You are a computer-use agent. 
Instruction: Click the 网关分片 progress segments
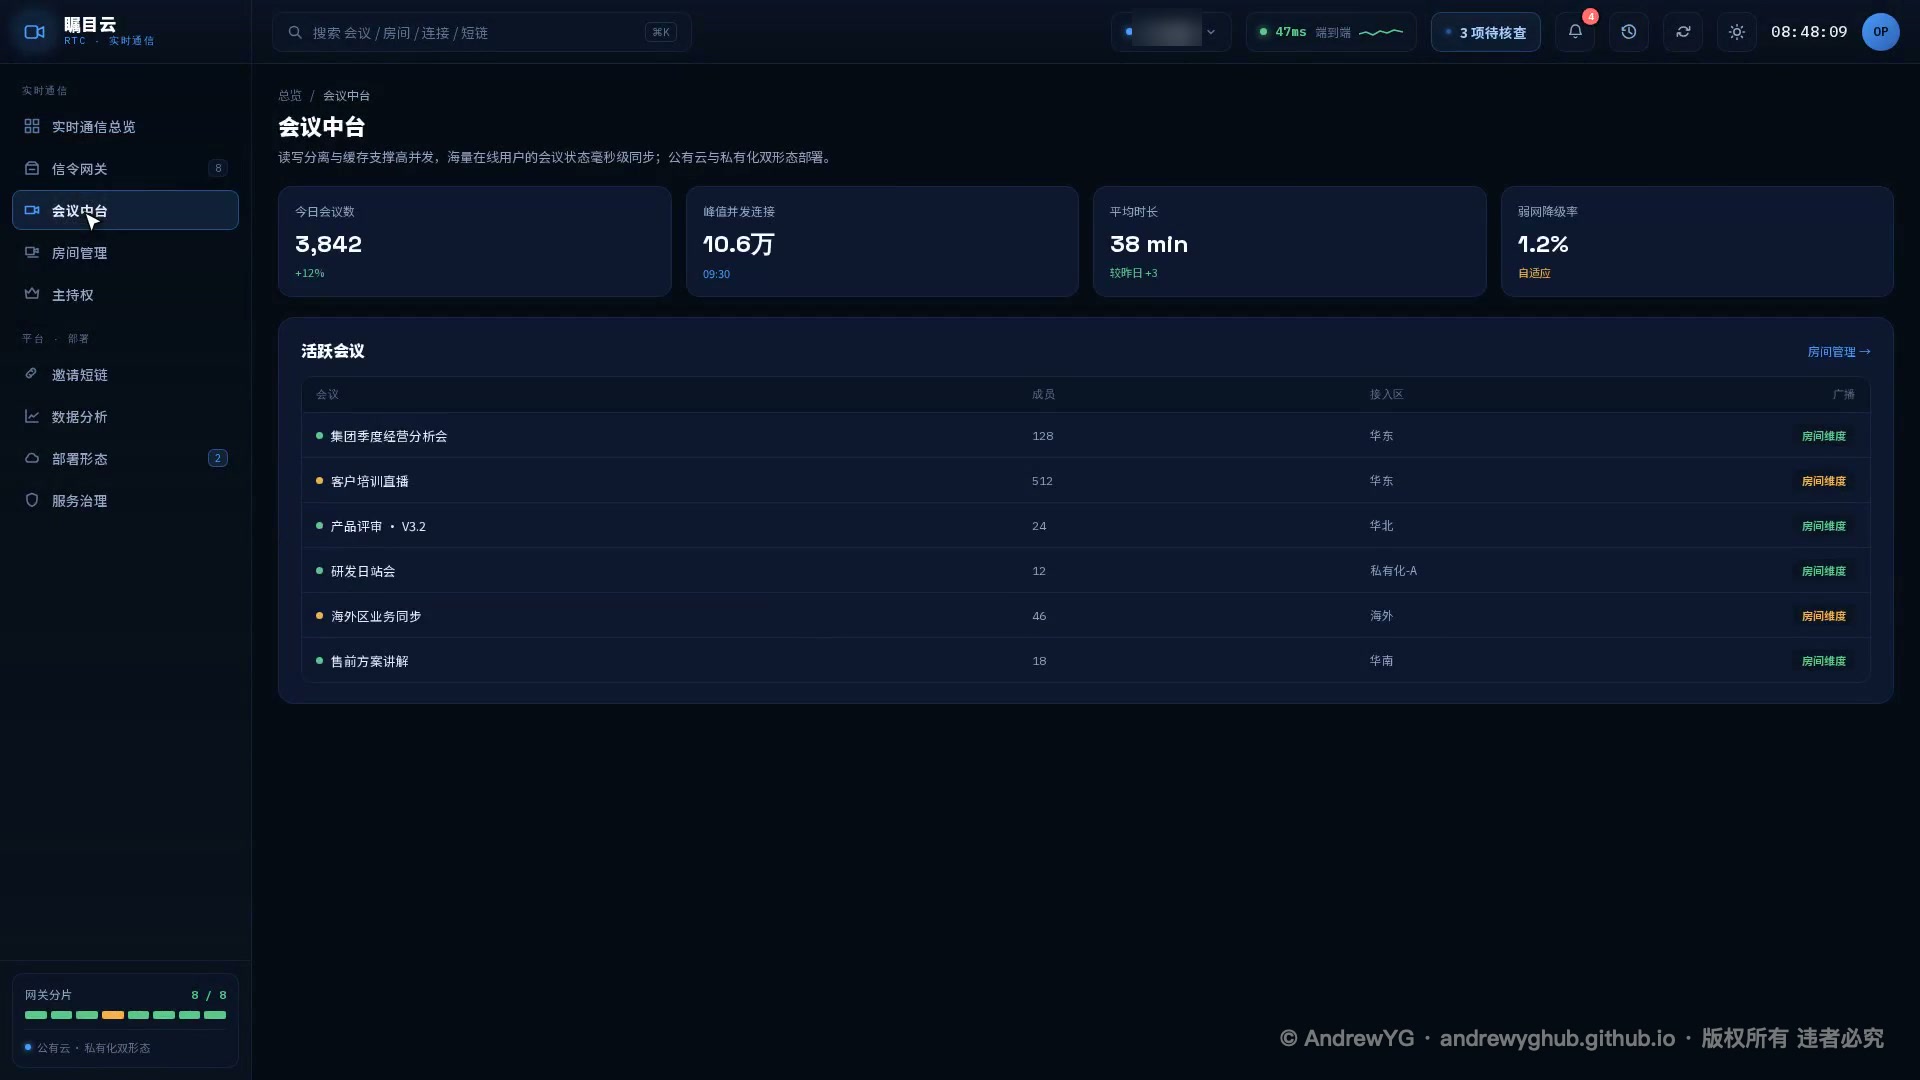click(125, 1015)
